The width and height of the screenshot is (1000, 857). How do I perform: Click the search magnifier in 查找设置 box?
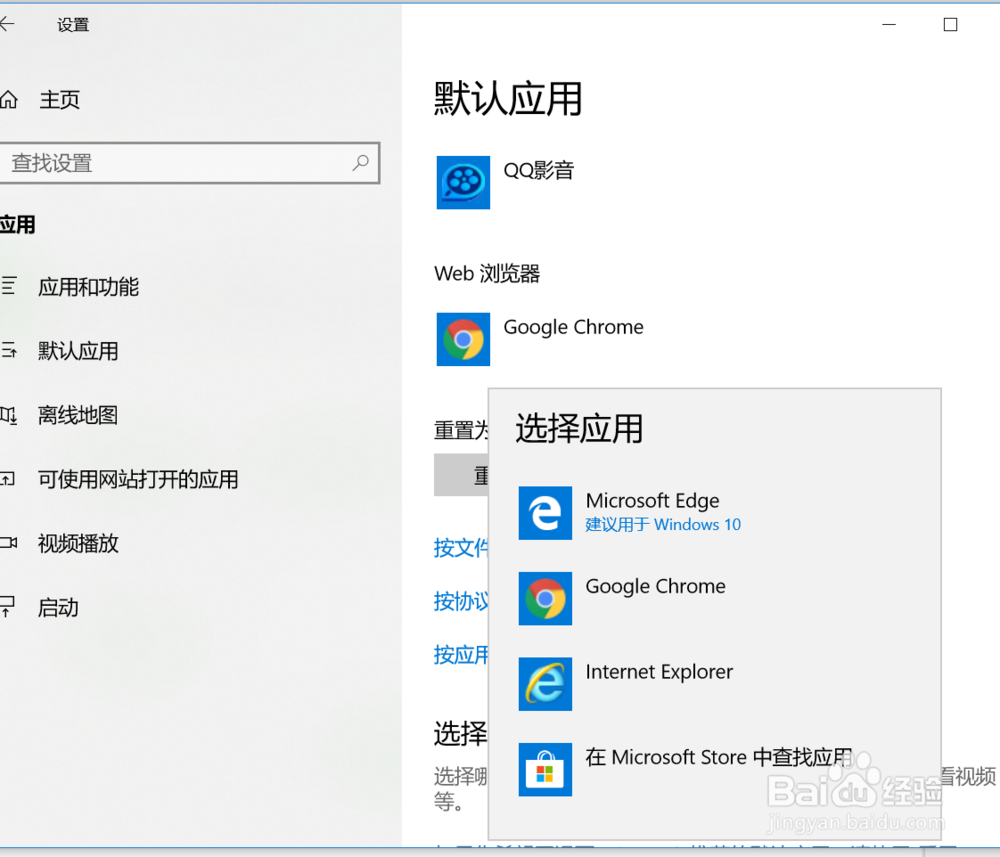tap(360, 163)
